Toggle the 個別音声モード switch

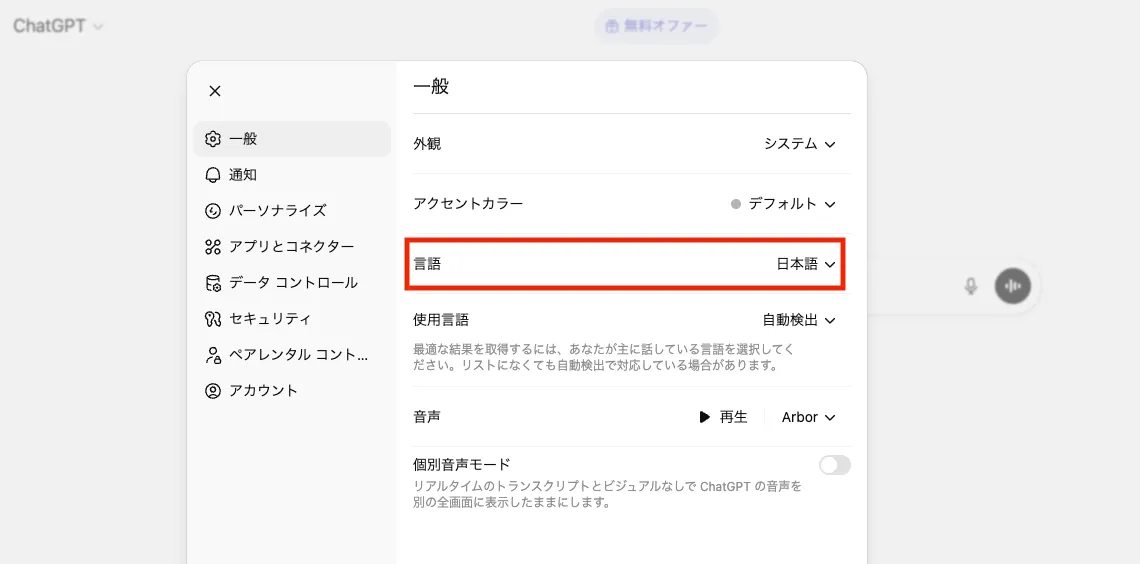(835, 465)
